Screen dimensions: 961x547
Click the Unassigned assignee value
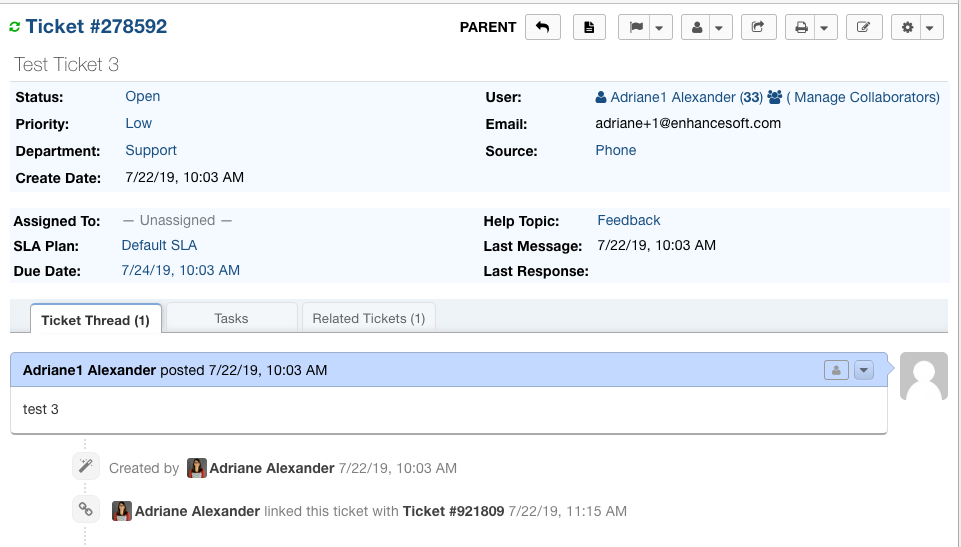177,220
